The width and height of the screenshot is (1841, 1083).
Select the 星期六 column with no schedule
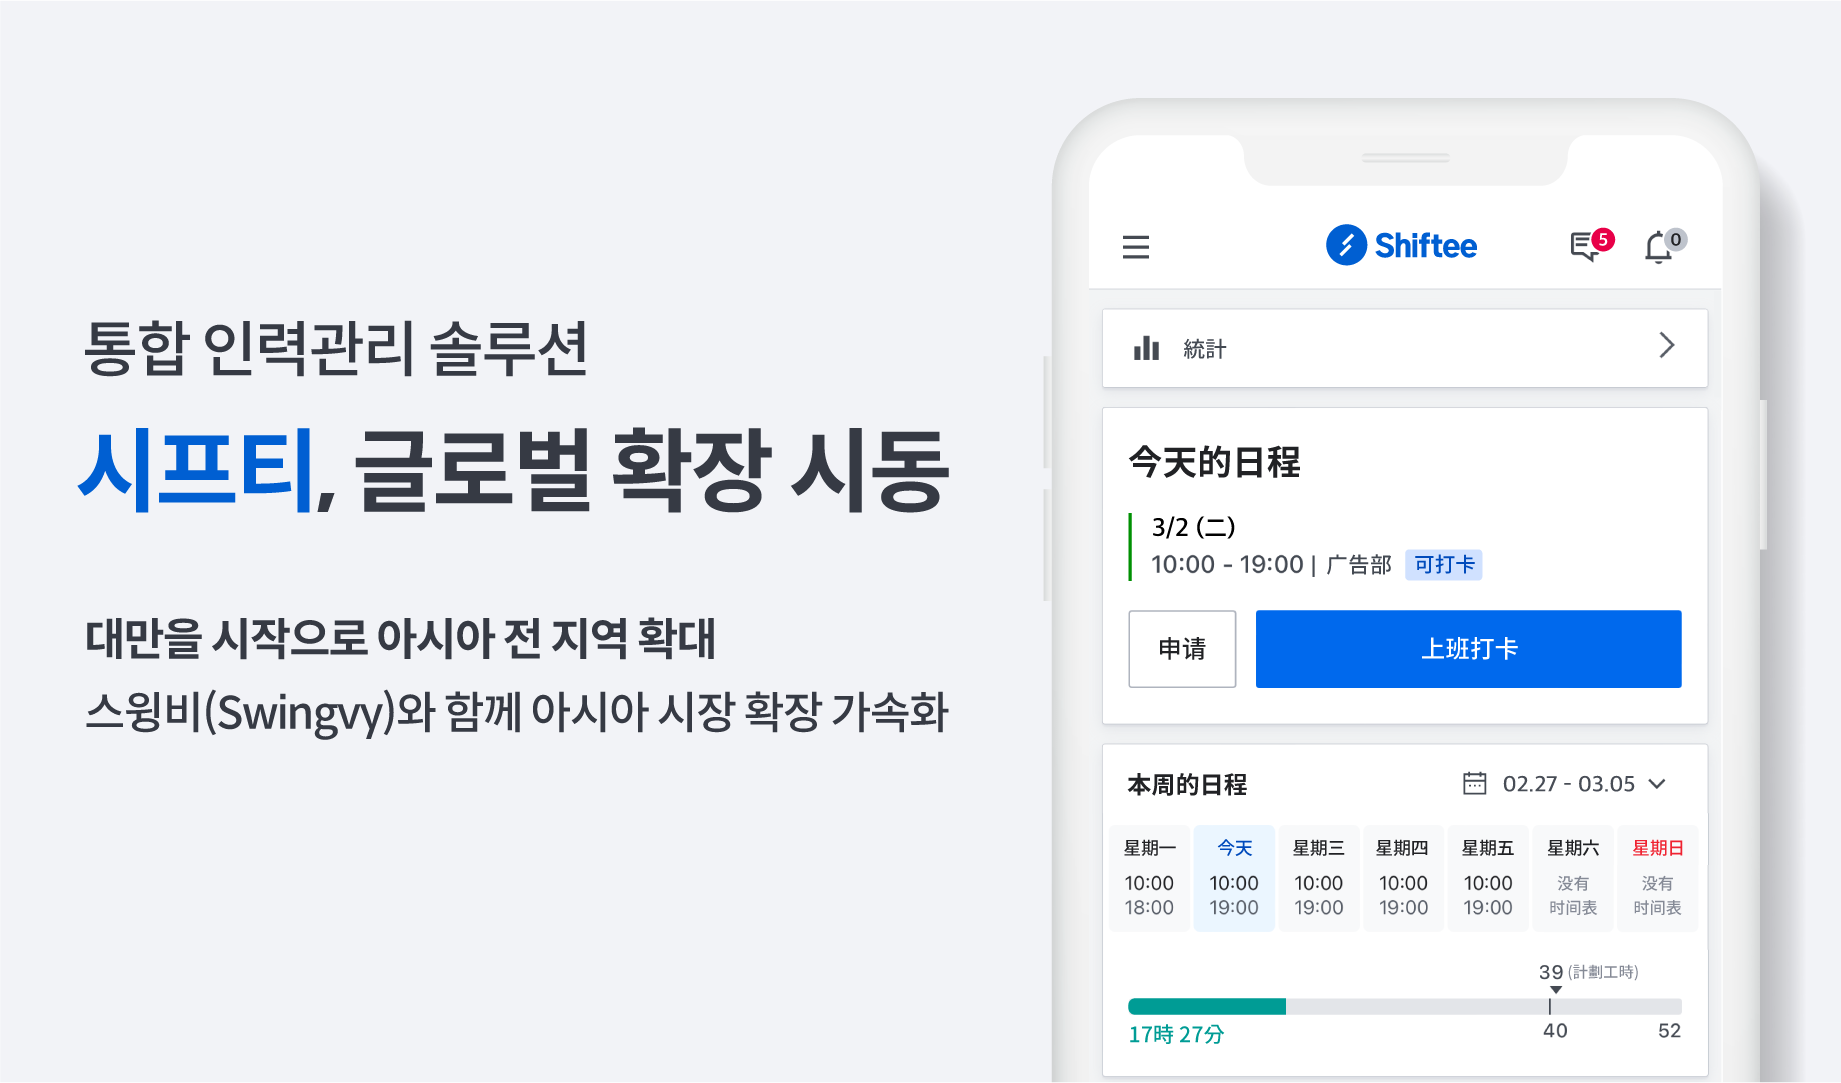tap(1572, 878)
